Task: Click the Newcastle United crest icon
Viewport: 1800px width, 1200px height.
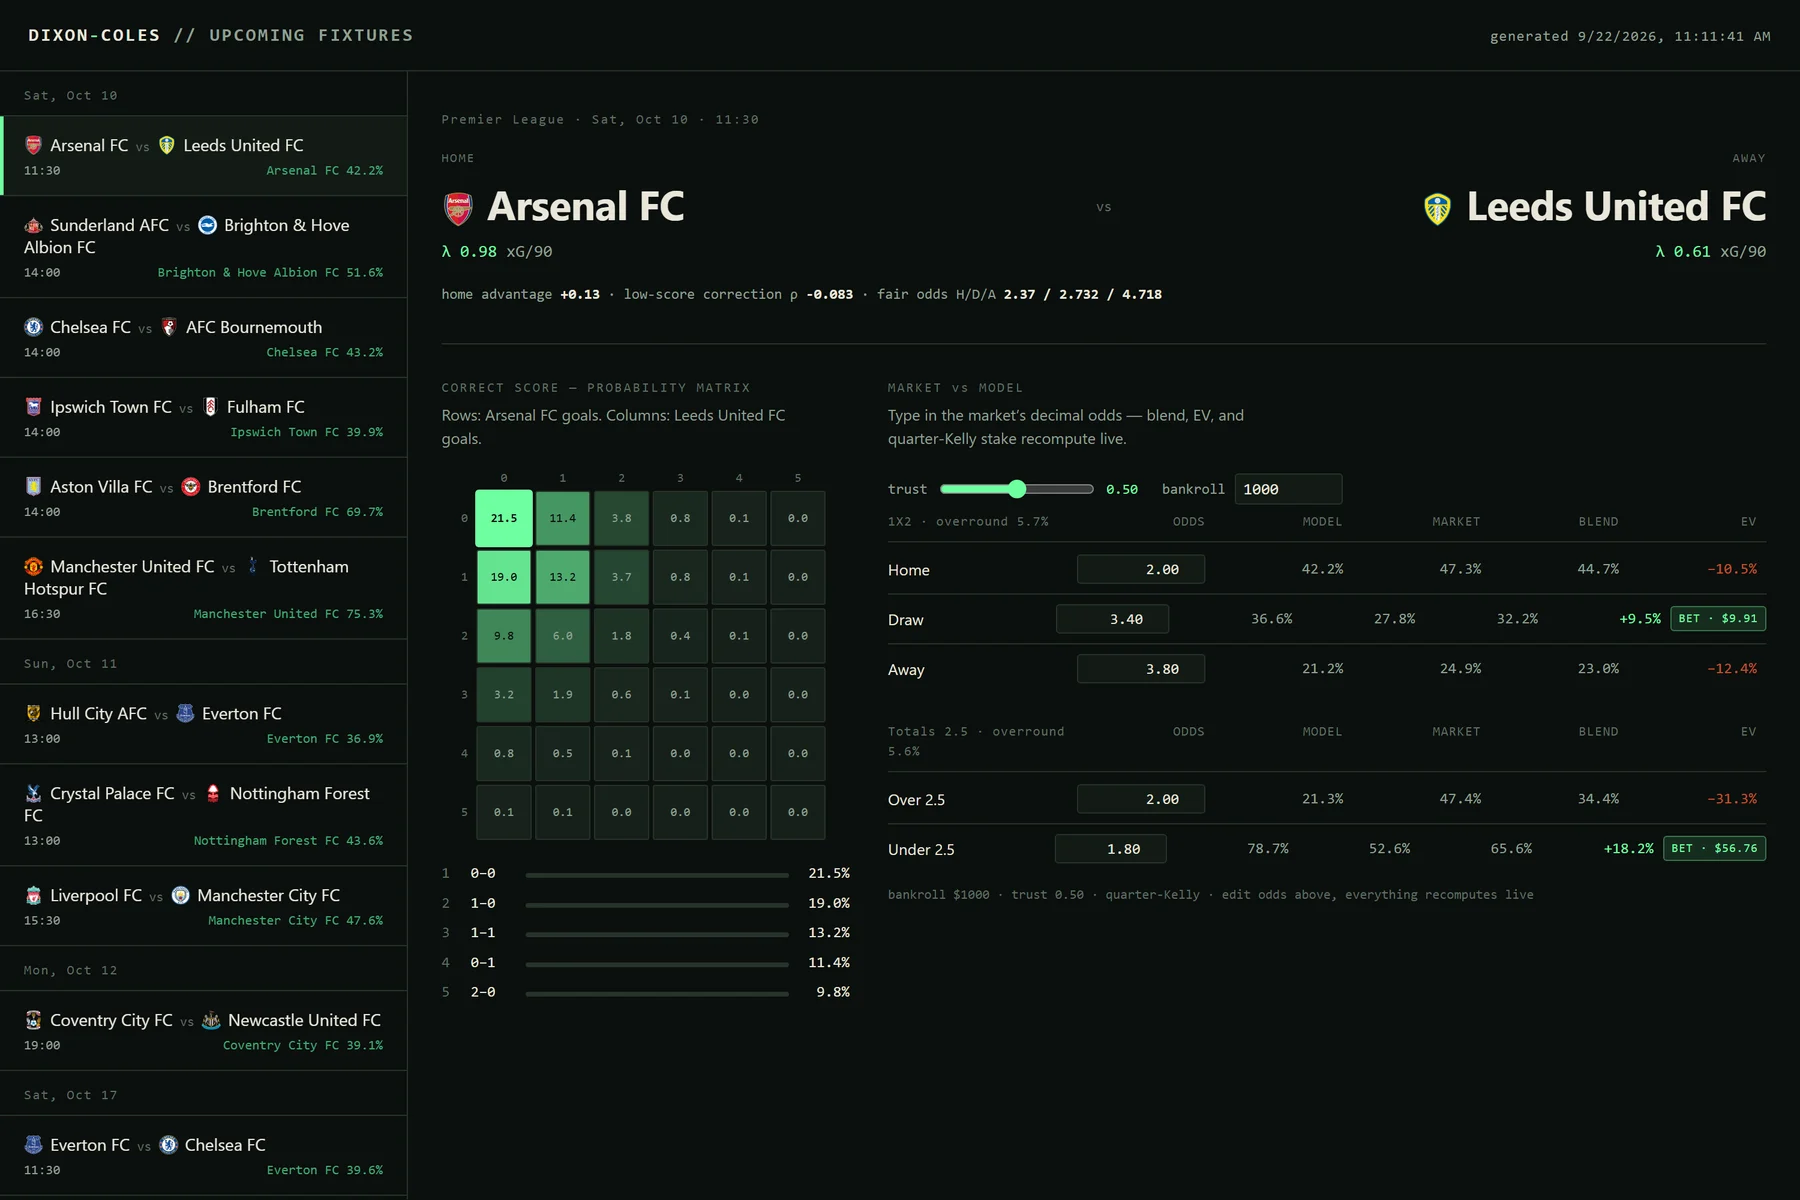Action: point(211,1021)
